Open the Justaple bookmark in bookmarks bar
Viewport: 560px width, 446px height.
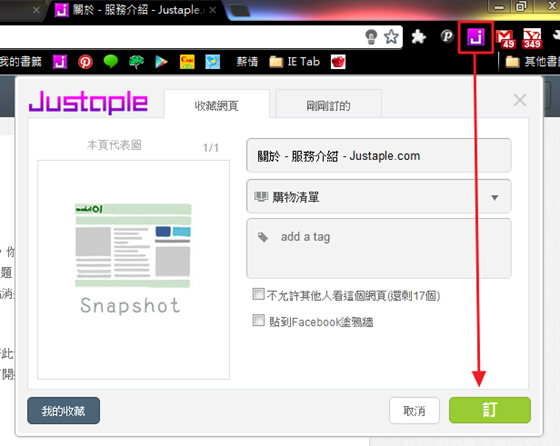pos(60,62)
